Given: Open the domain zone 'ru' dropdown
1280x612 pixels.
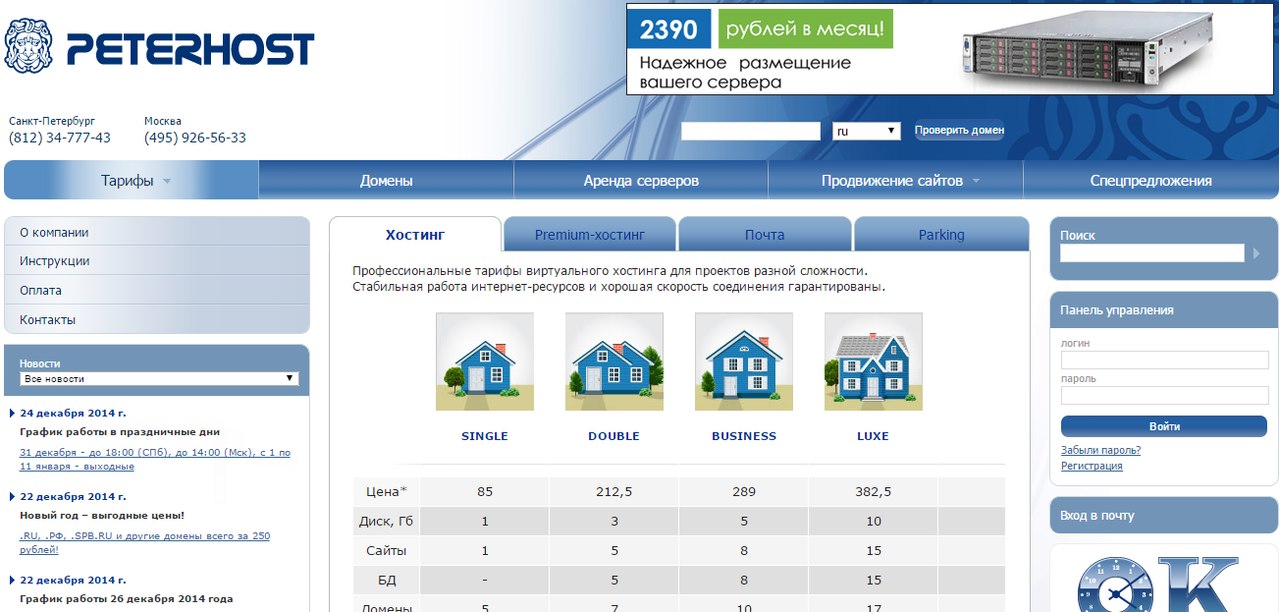Looking at the screenshot, I should coord(866,131).
